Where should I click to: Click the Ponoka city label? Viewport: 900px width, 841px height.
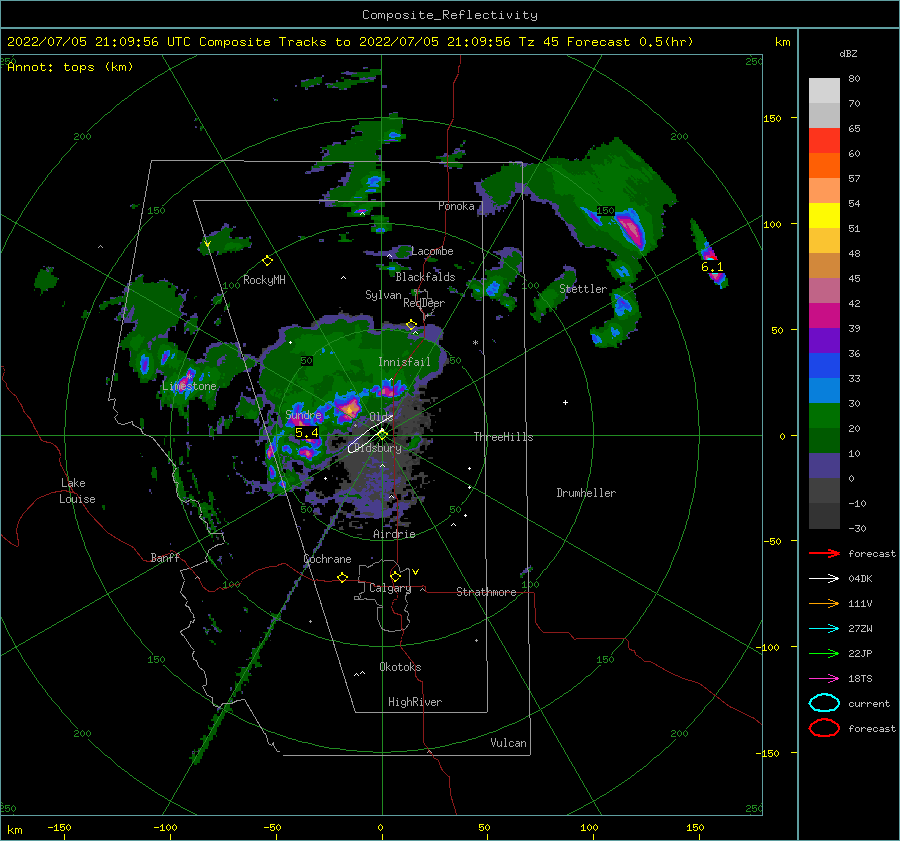[456, 206]
